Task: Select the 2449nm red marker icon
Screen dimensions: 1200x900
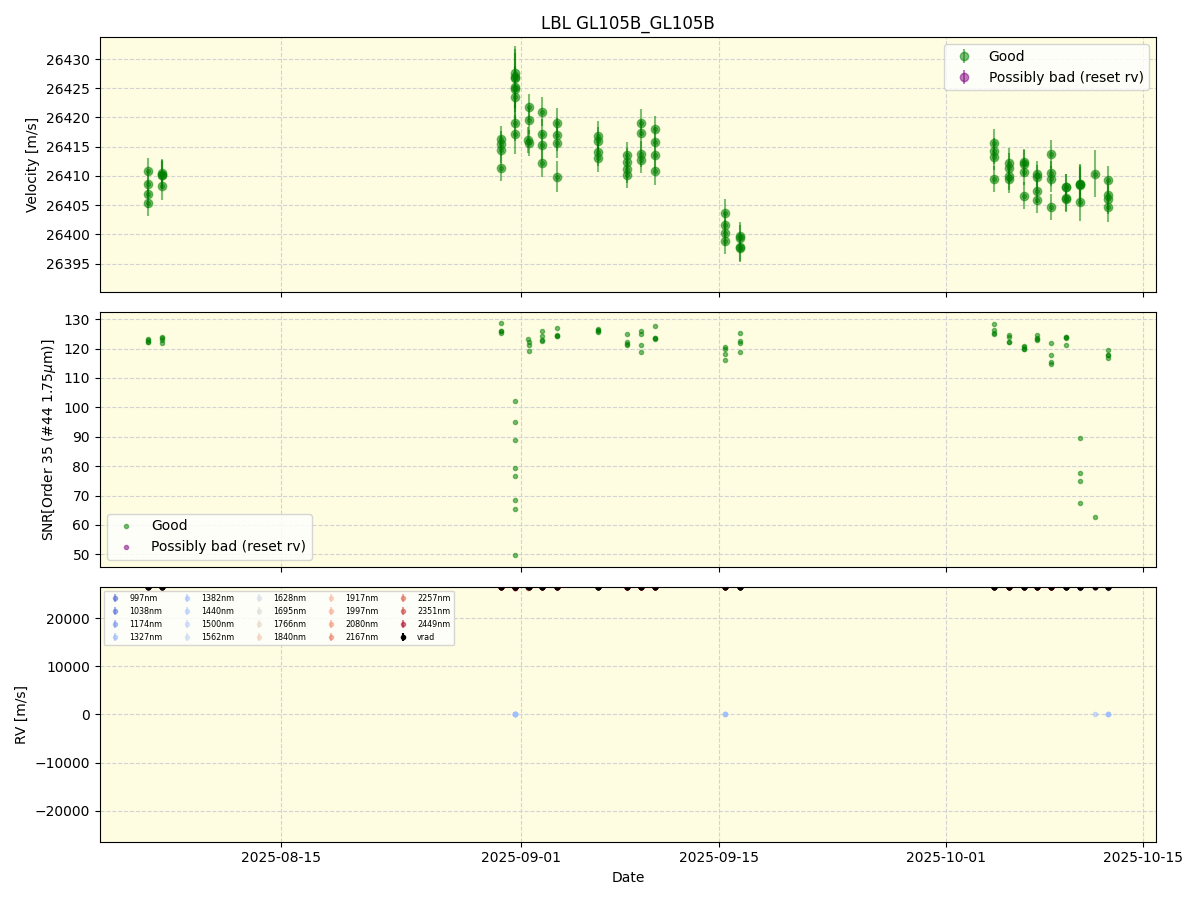Action: coord(403,623)
